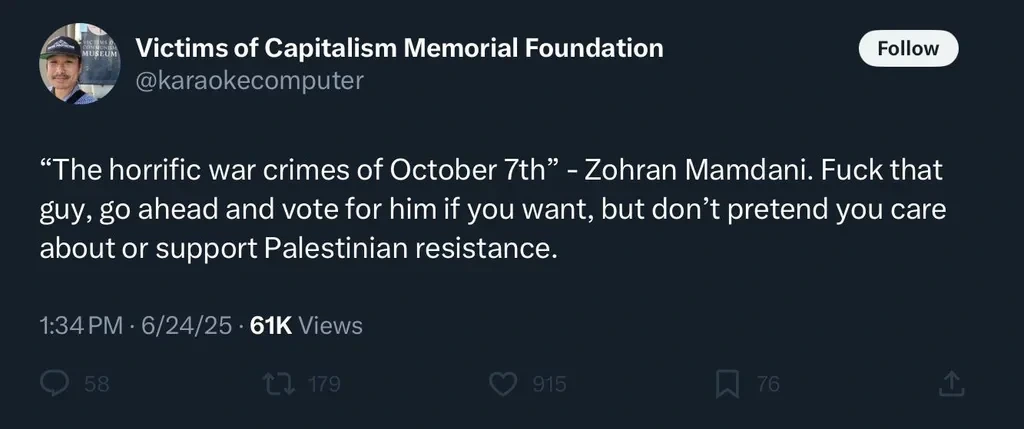Follow the karaokecomputer account
Image resolution: width=1024 pixels, height=429 pixels.
click(x=908, y=48)
